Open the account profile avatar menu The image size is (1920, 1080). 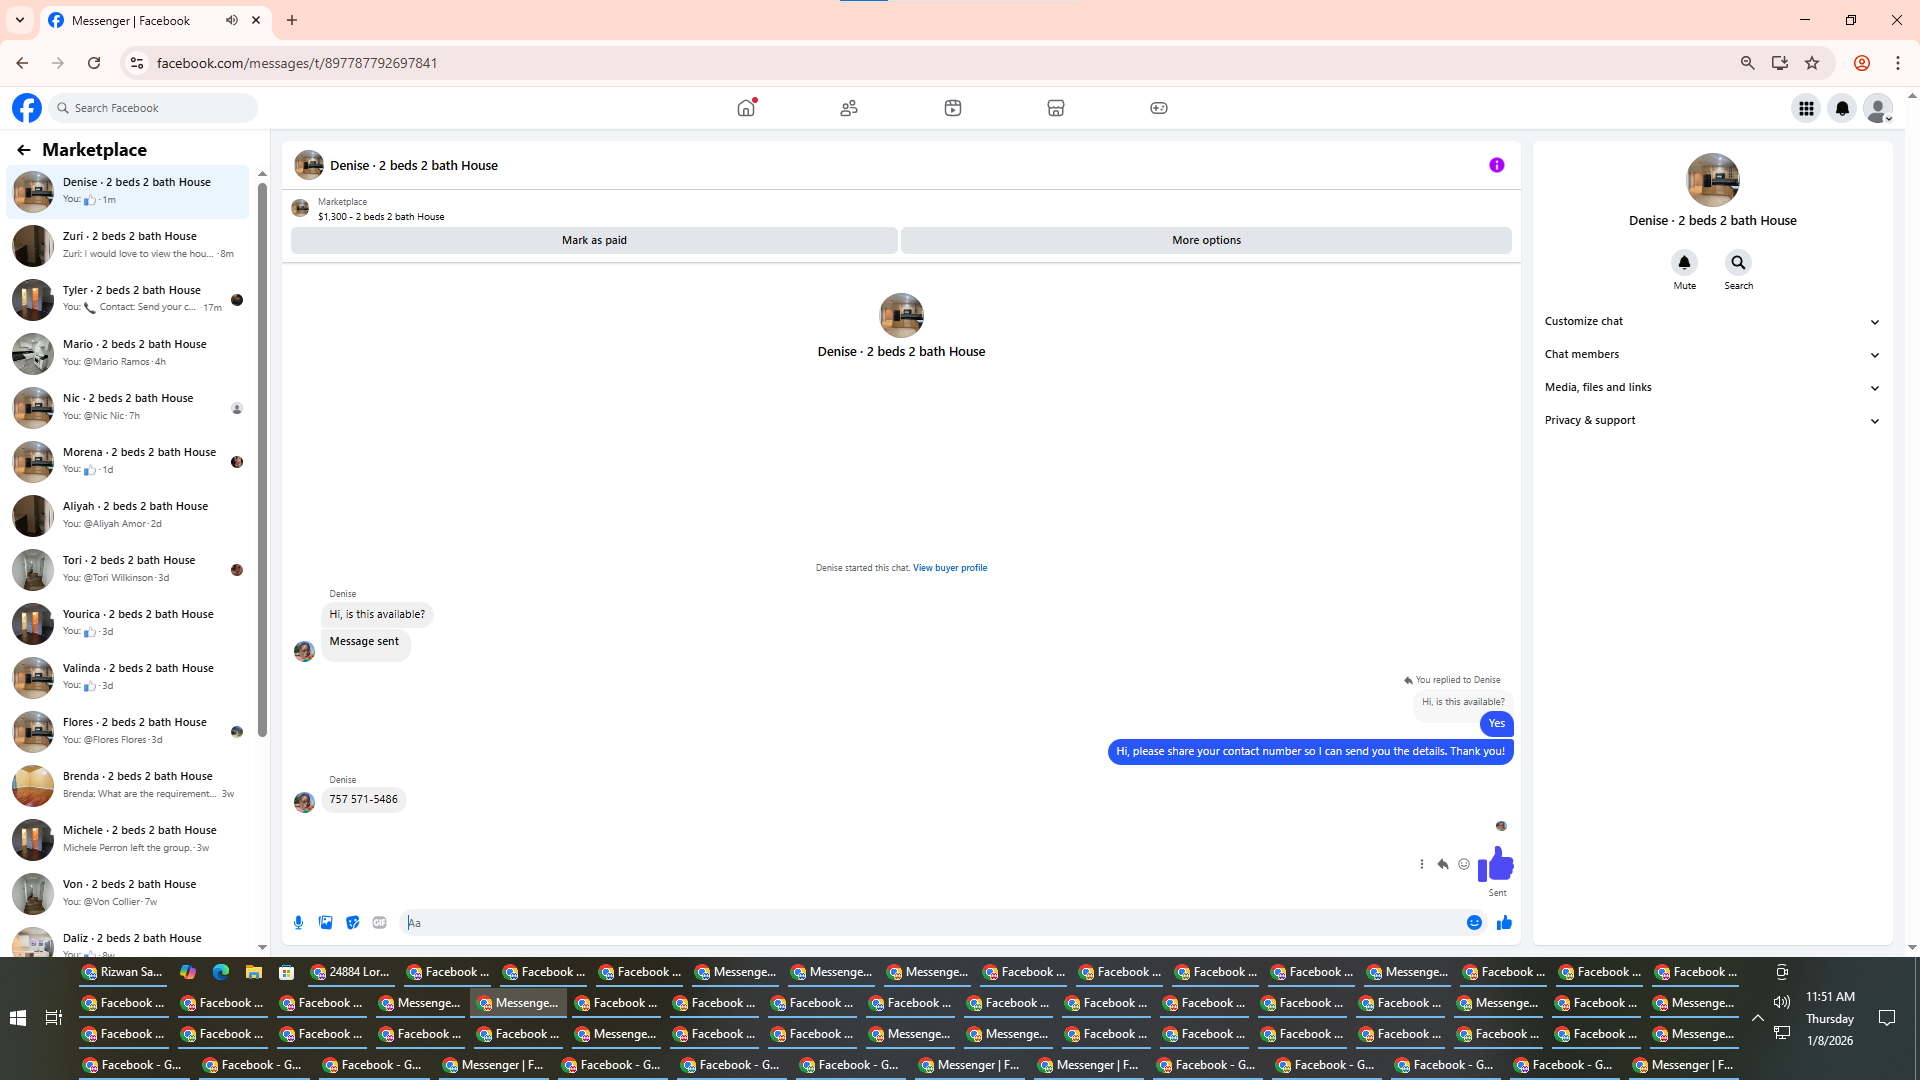pyautogui.click(x=1878, y=108)
